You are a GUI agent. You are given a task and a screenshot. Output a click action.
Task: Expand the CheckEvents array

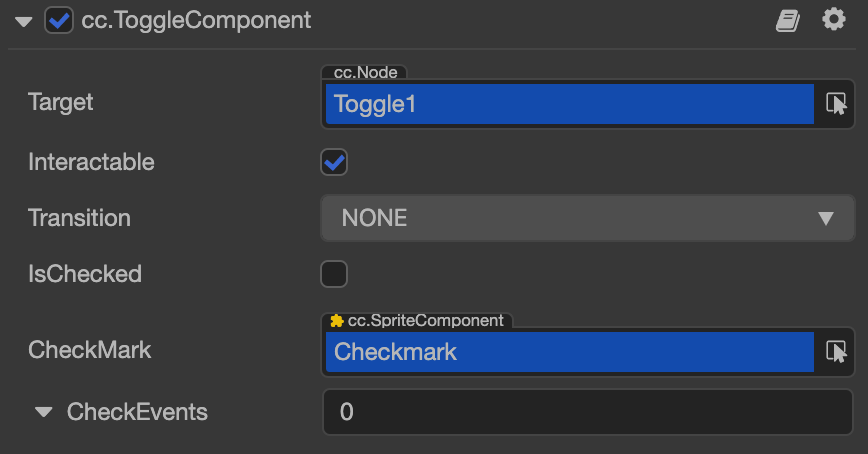click(x=44, y=412)
